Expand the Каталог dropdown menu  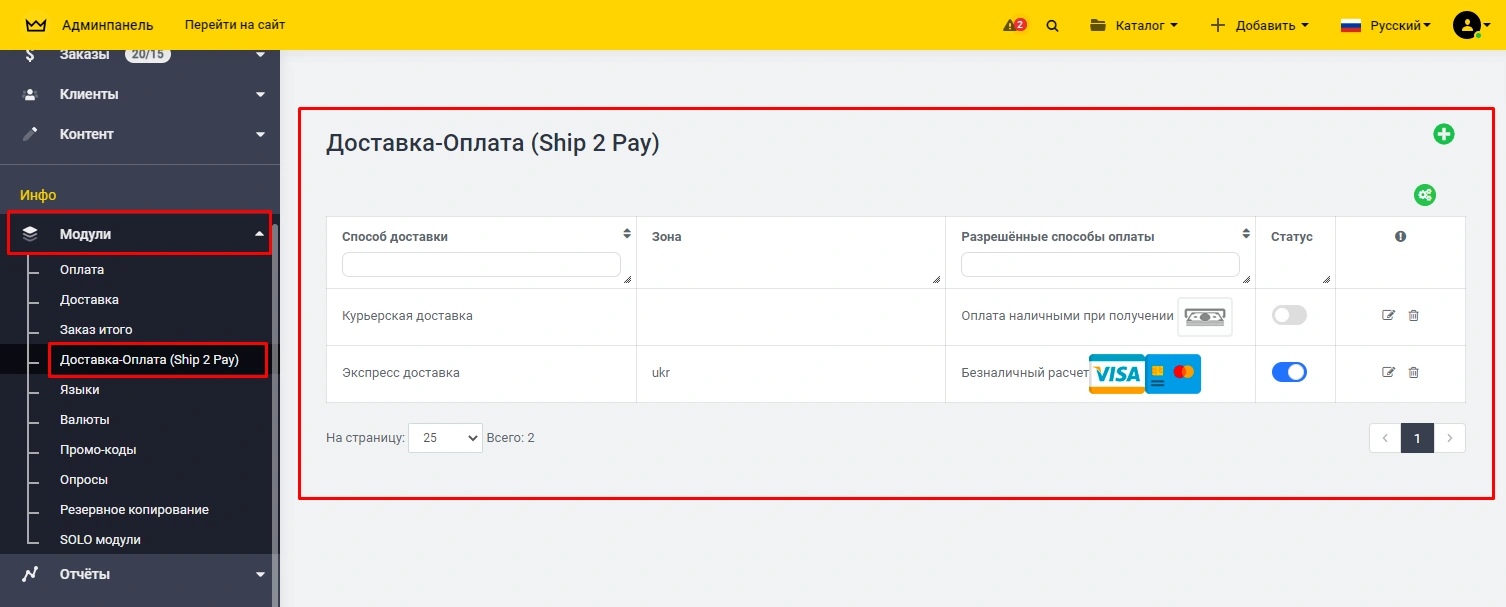tap(1134, 26)
